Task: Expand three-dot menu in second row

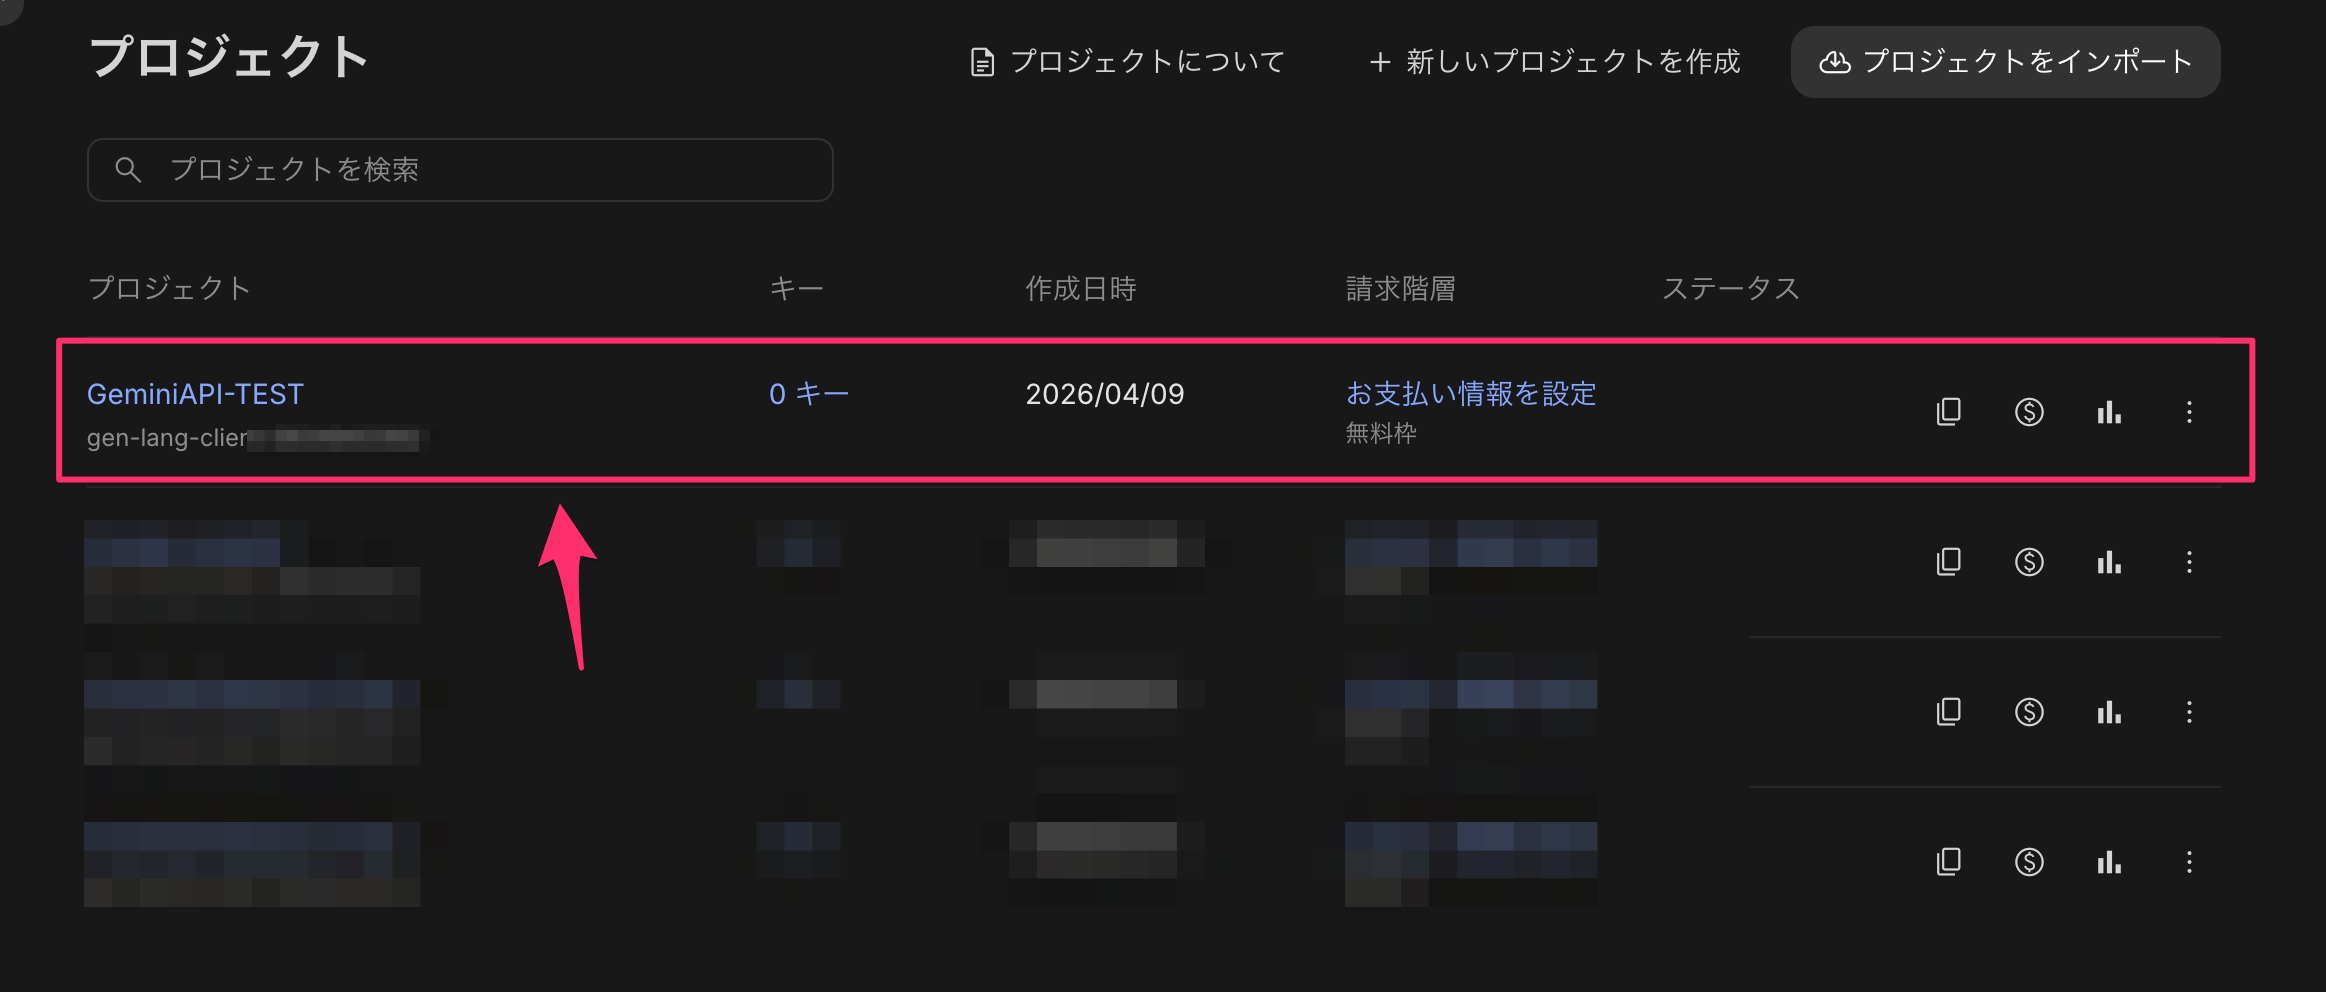Action: pos(2189,562)
